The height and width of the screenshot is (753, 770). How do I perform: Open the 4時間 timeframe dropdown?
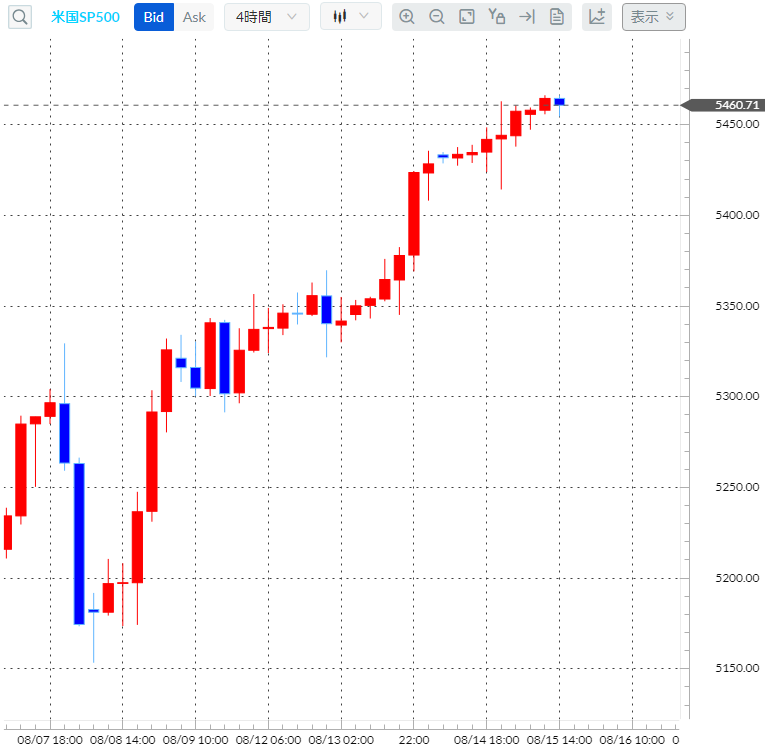click(x=267, y=17)
